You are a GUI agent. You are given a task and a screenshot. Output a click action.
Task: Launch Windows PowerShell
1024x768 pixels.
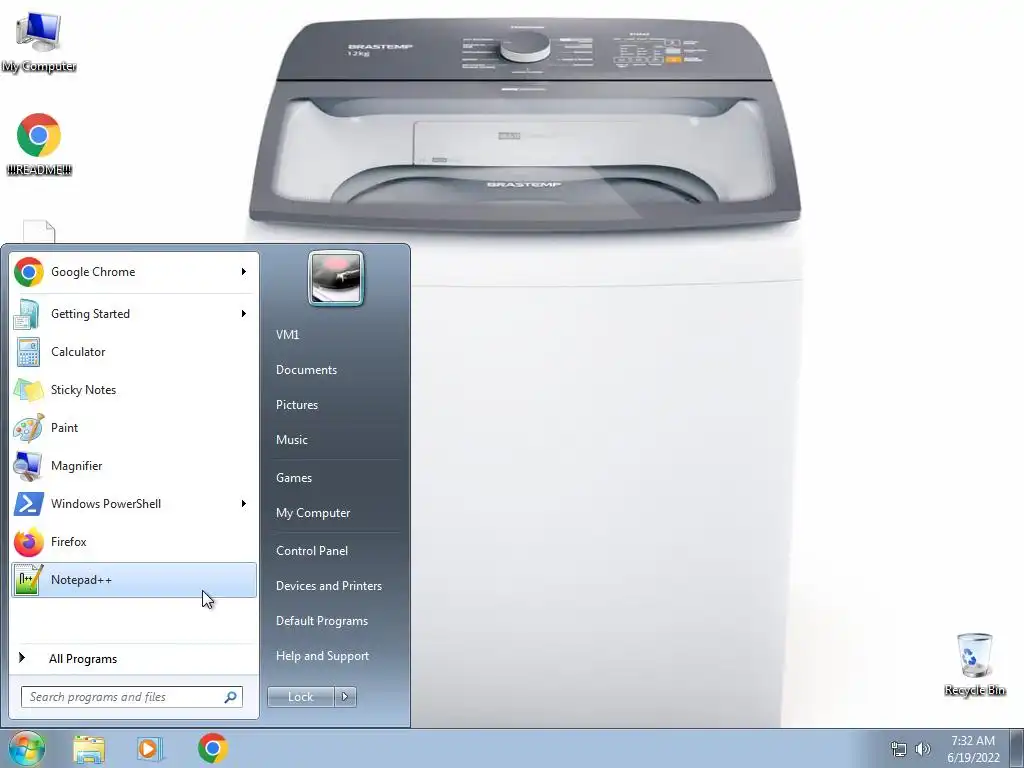pyautogui.click(x=134, y=504)
